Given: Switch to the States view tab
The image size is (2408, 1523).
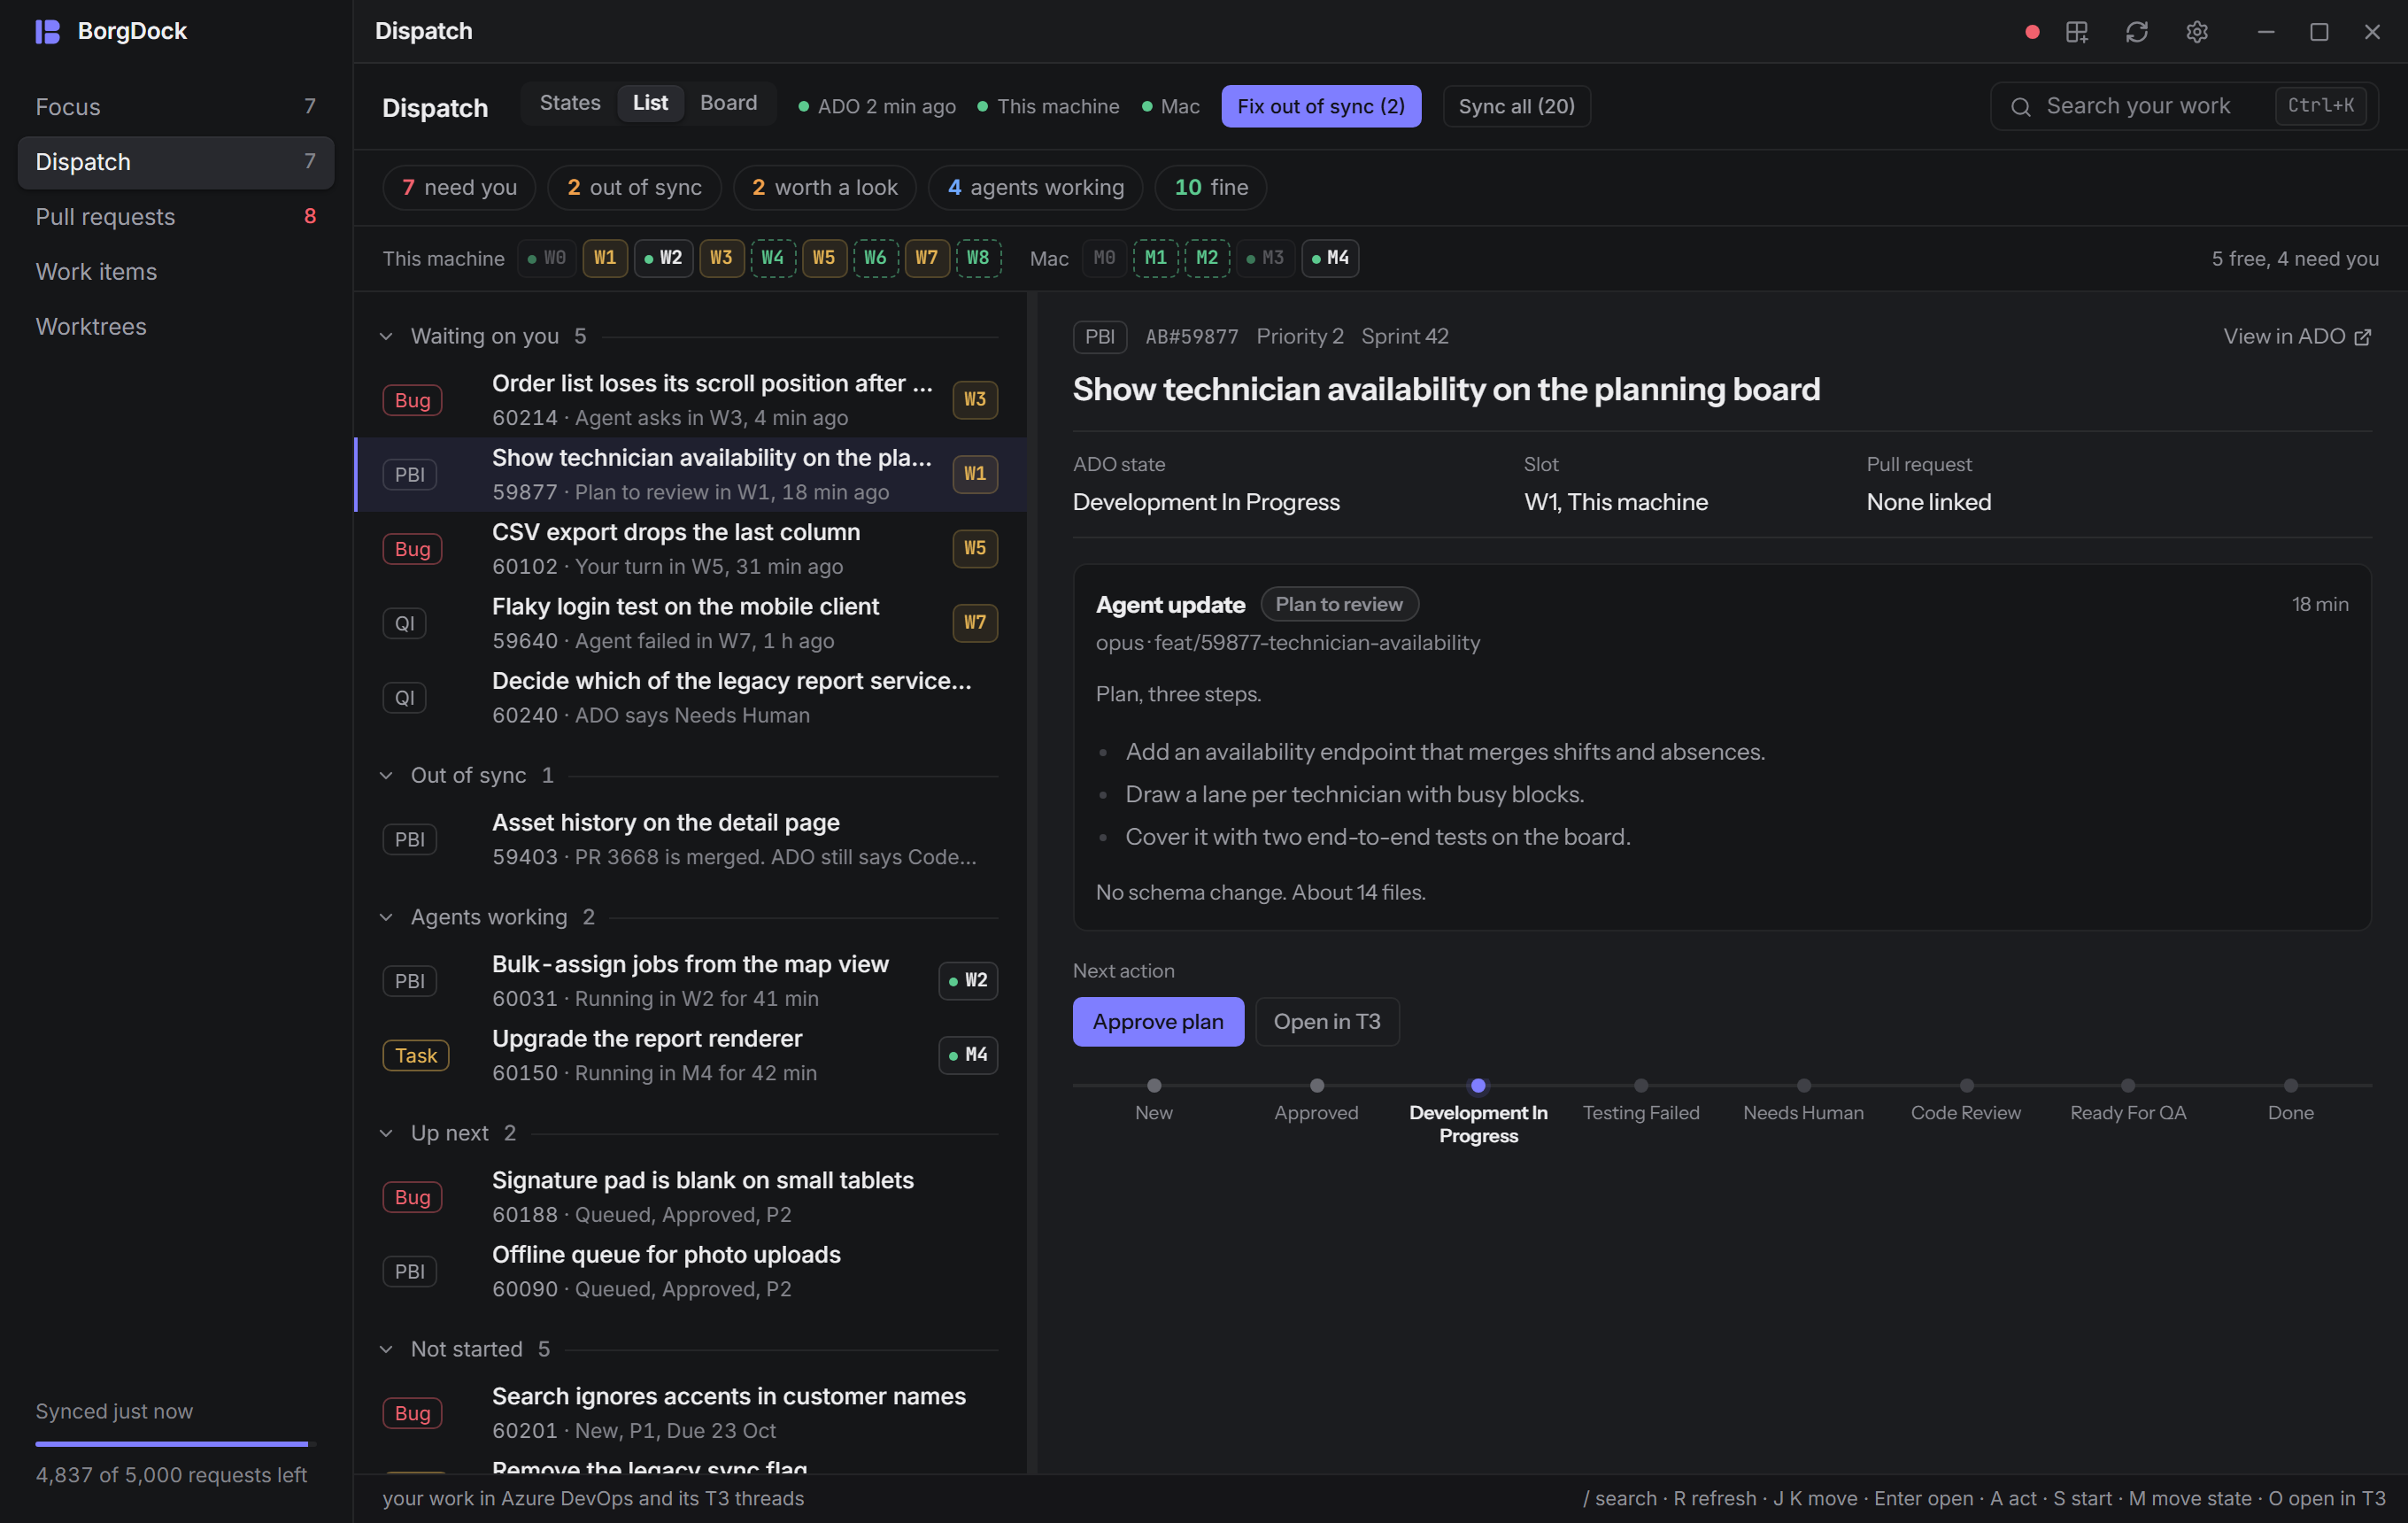Looking at the screenshot, I should (570, 103).
